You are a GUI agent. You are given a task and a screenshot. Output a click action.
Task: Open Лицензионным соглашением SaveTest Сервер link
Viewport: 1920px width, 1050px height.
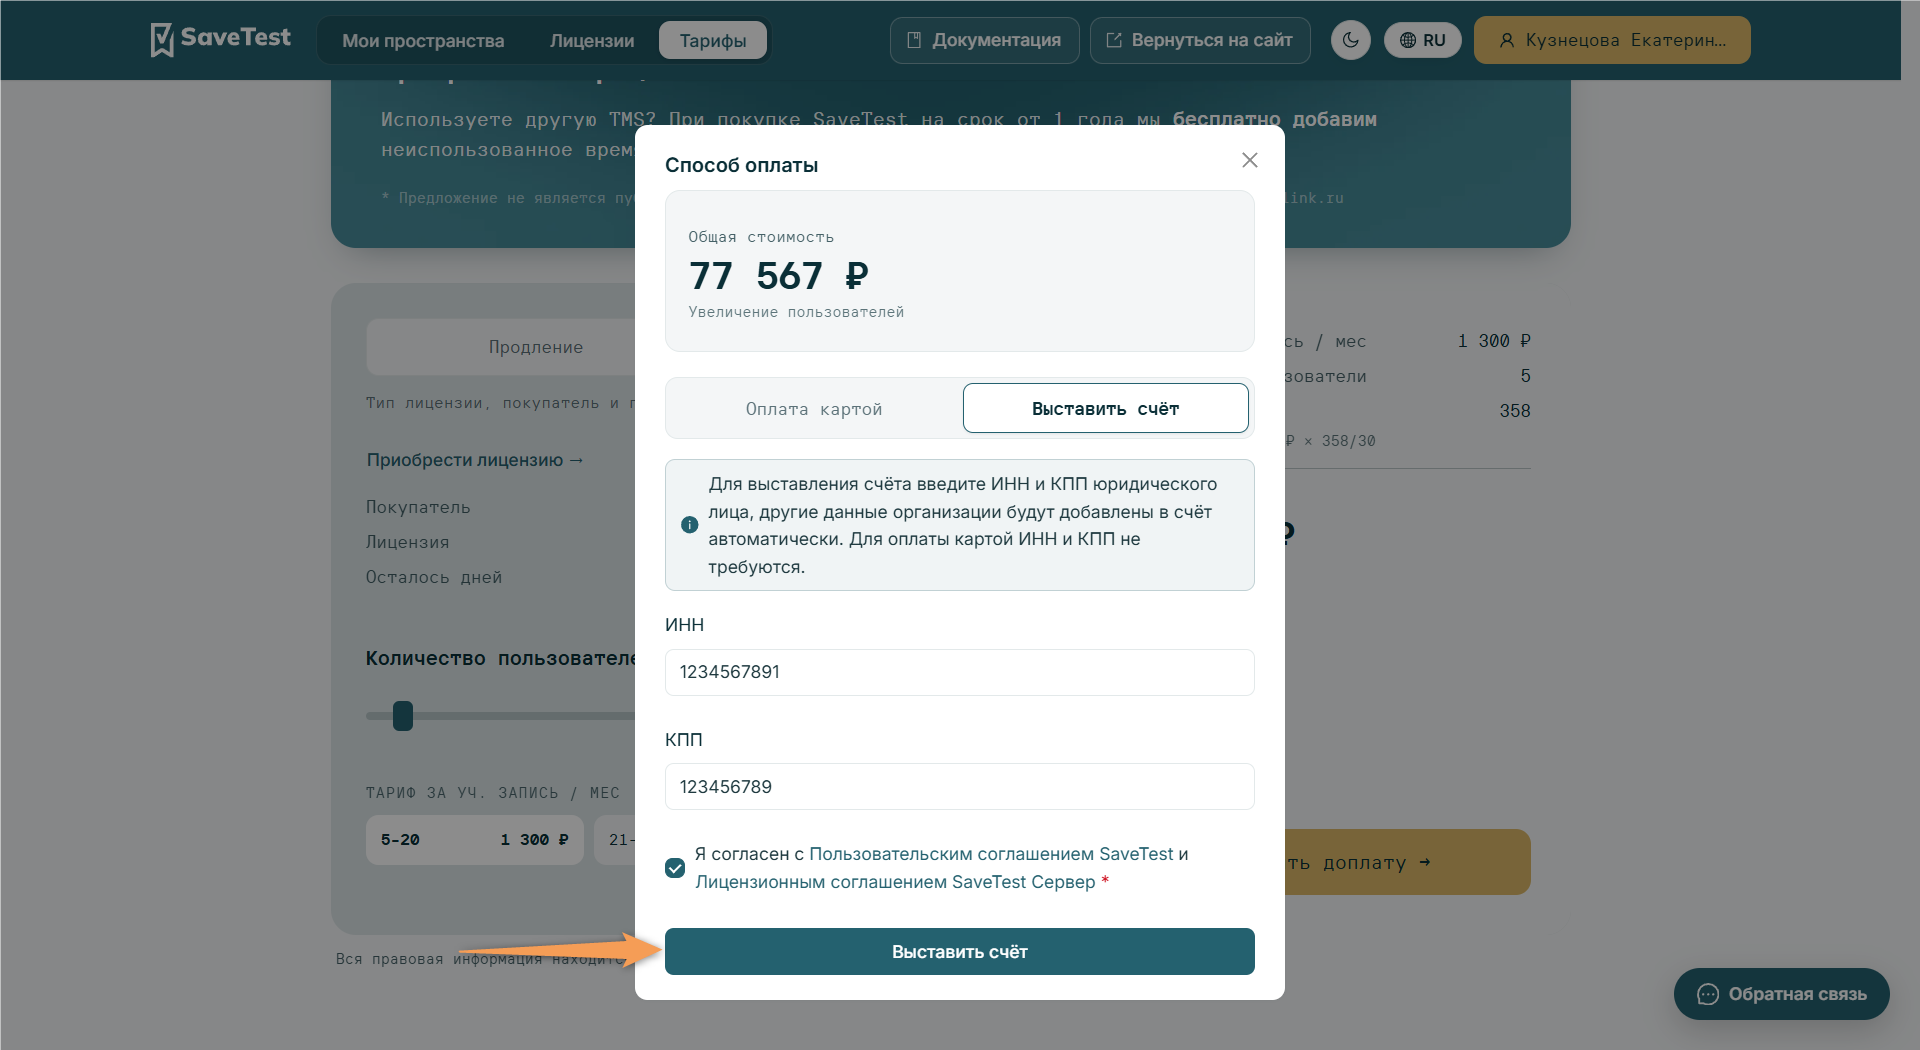tap(895, 882)
